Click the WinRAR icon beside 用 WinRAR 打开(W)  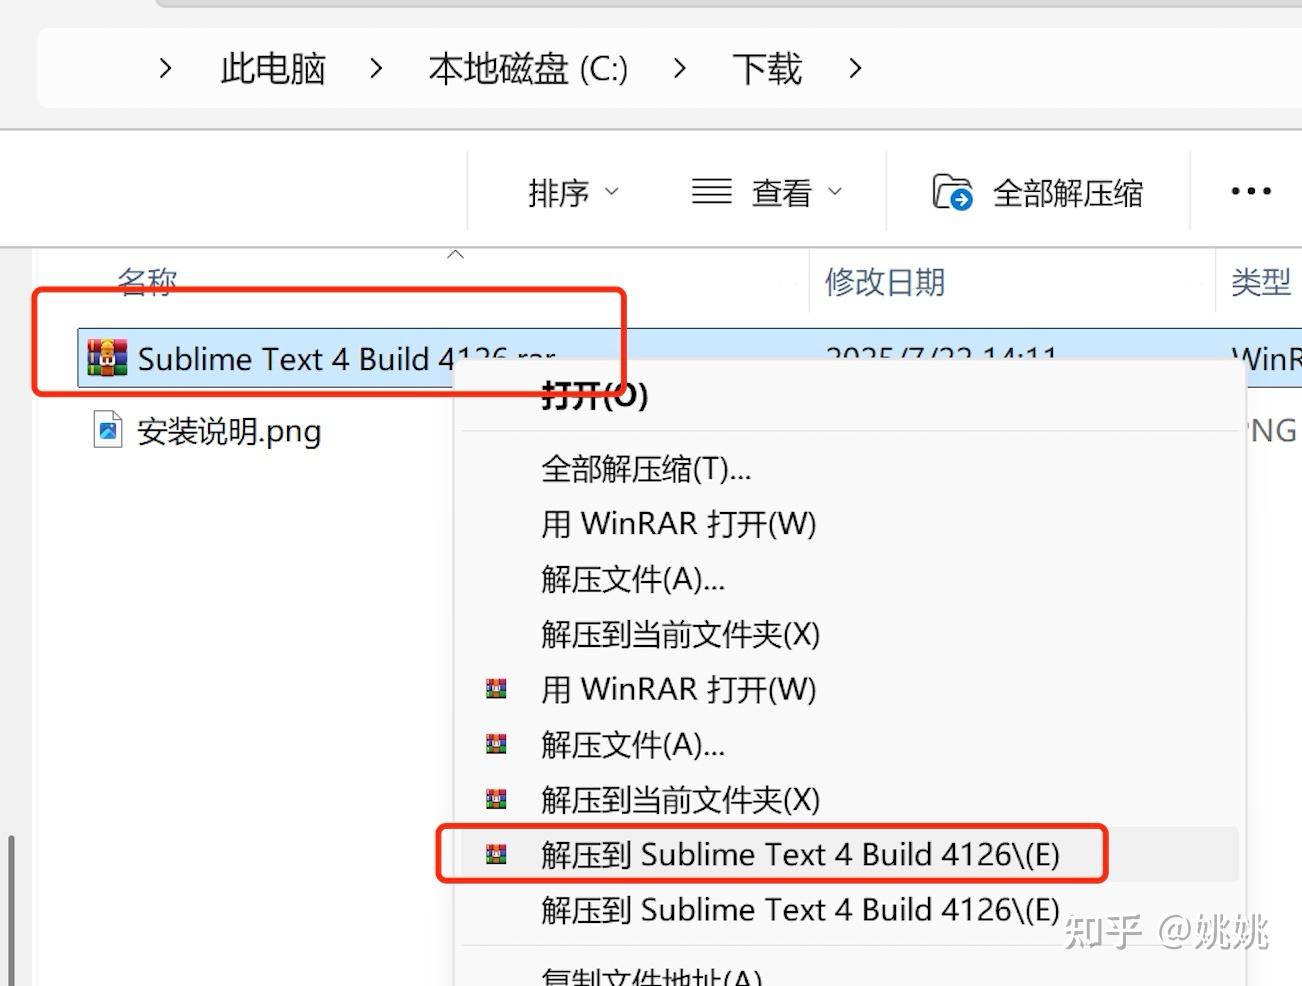pyautogui.click(x=495, y=688)
